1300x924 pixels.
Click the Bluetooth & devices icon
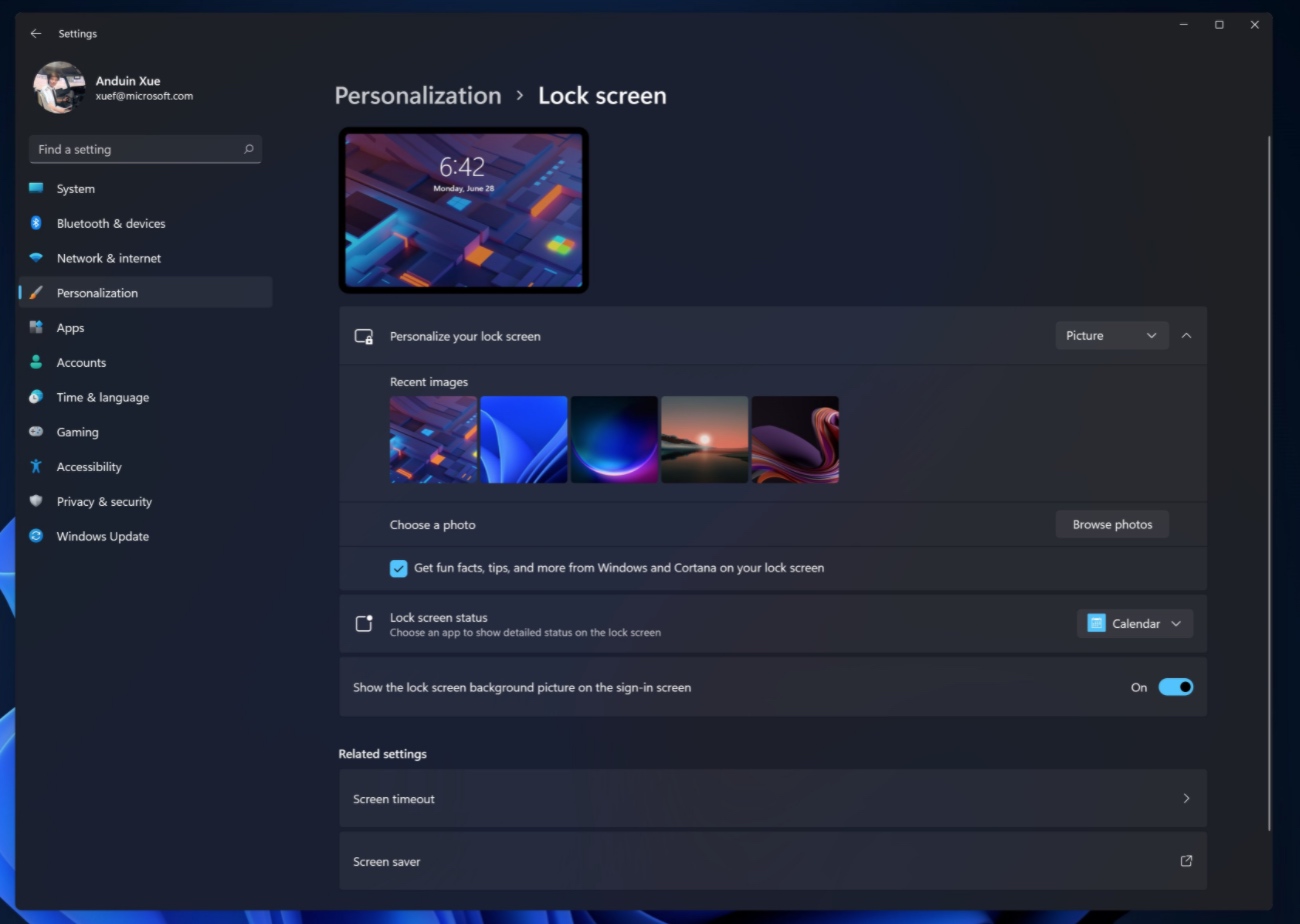36,223
